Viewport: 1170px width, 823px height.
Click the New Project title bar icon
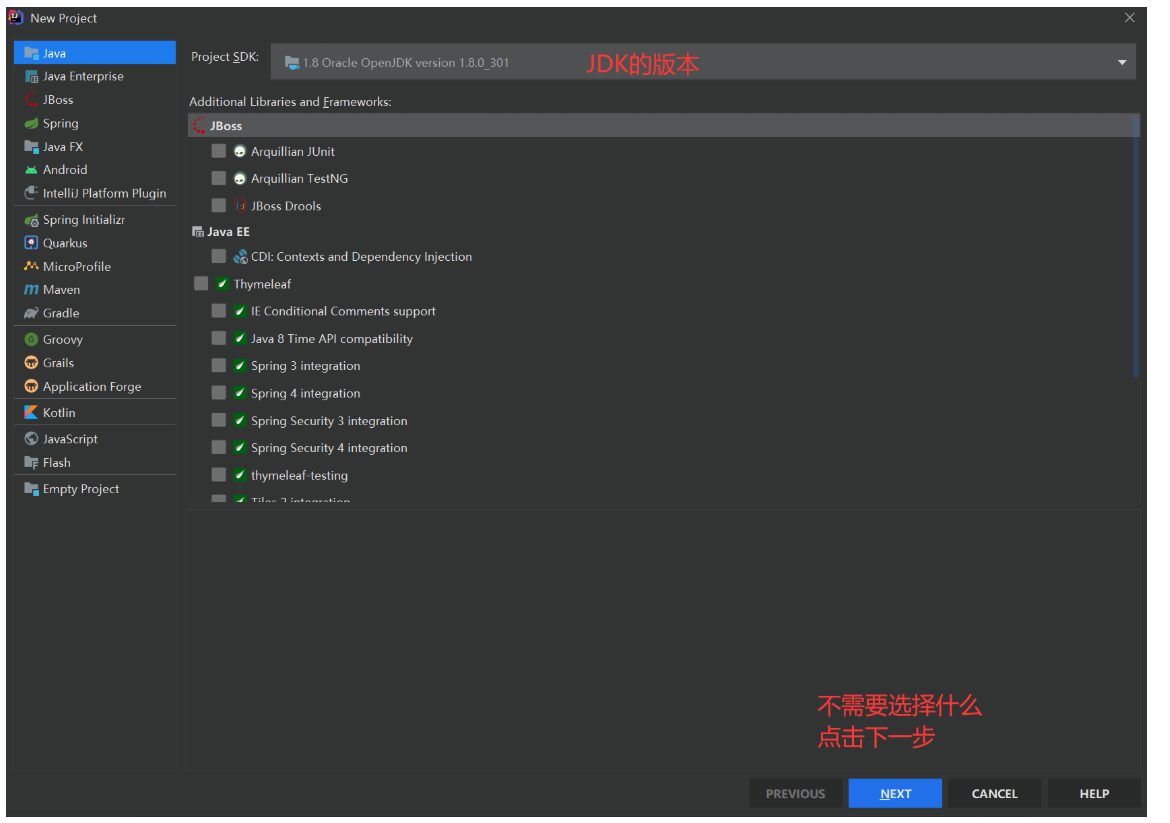(x=16, y=17)
